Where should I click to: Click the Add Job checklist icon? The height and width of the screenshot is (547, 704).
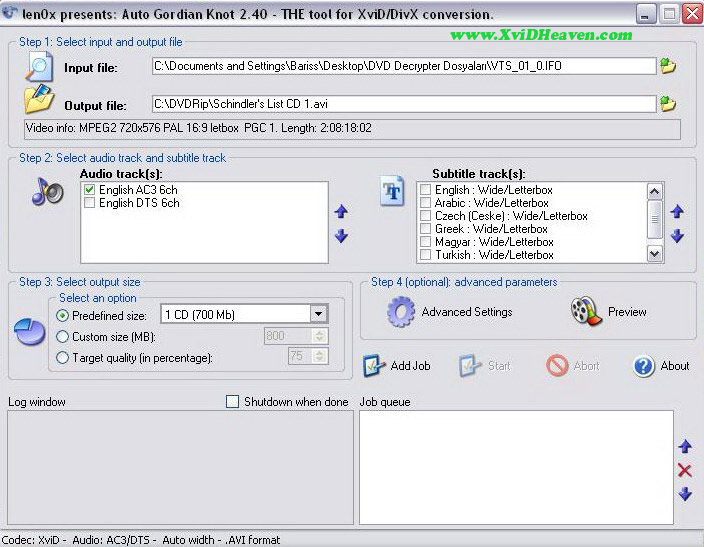(374, 366)
